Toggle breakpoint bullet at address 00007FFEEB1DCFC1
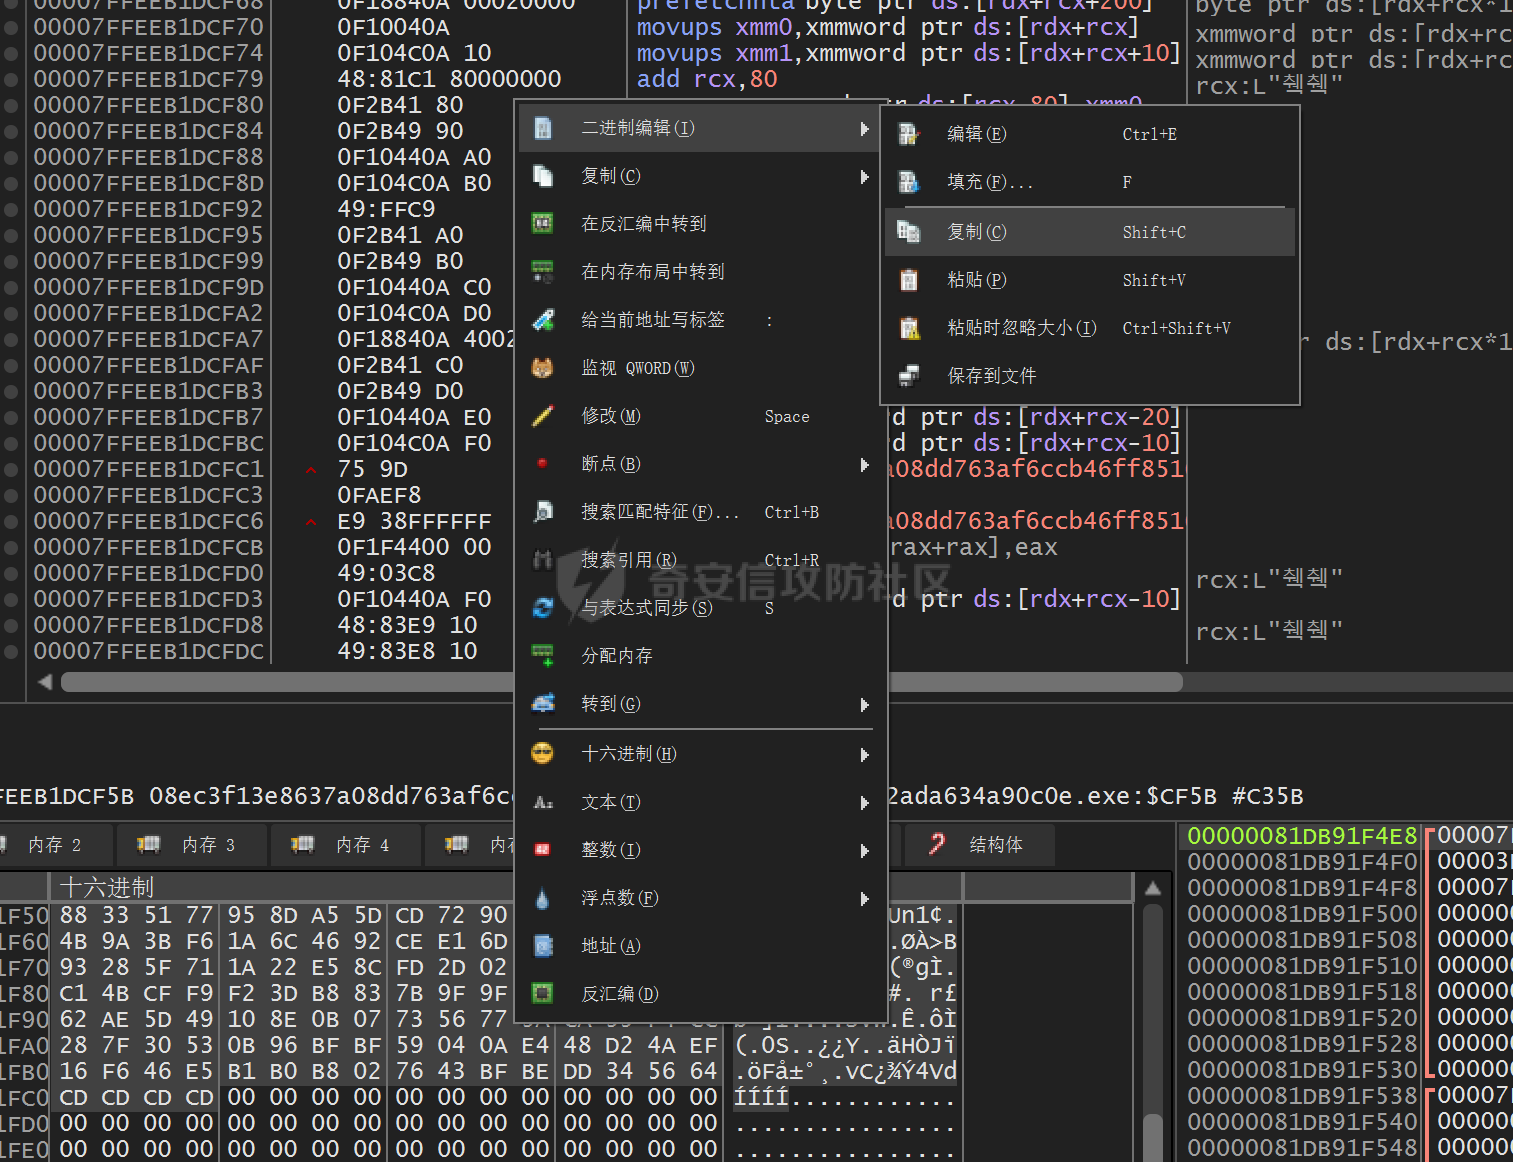 click(x=11, y=469)
